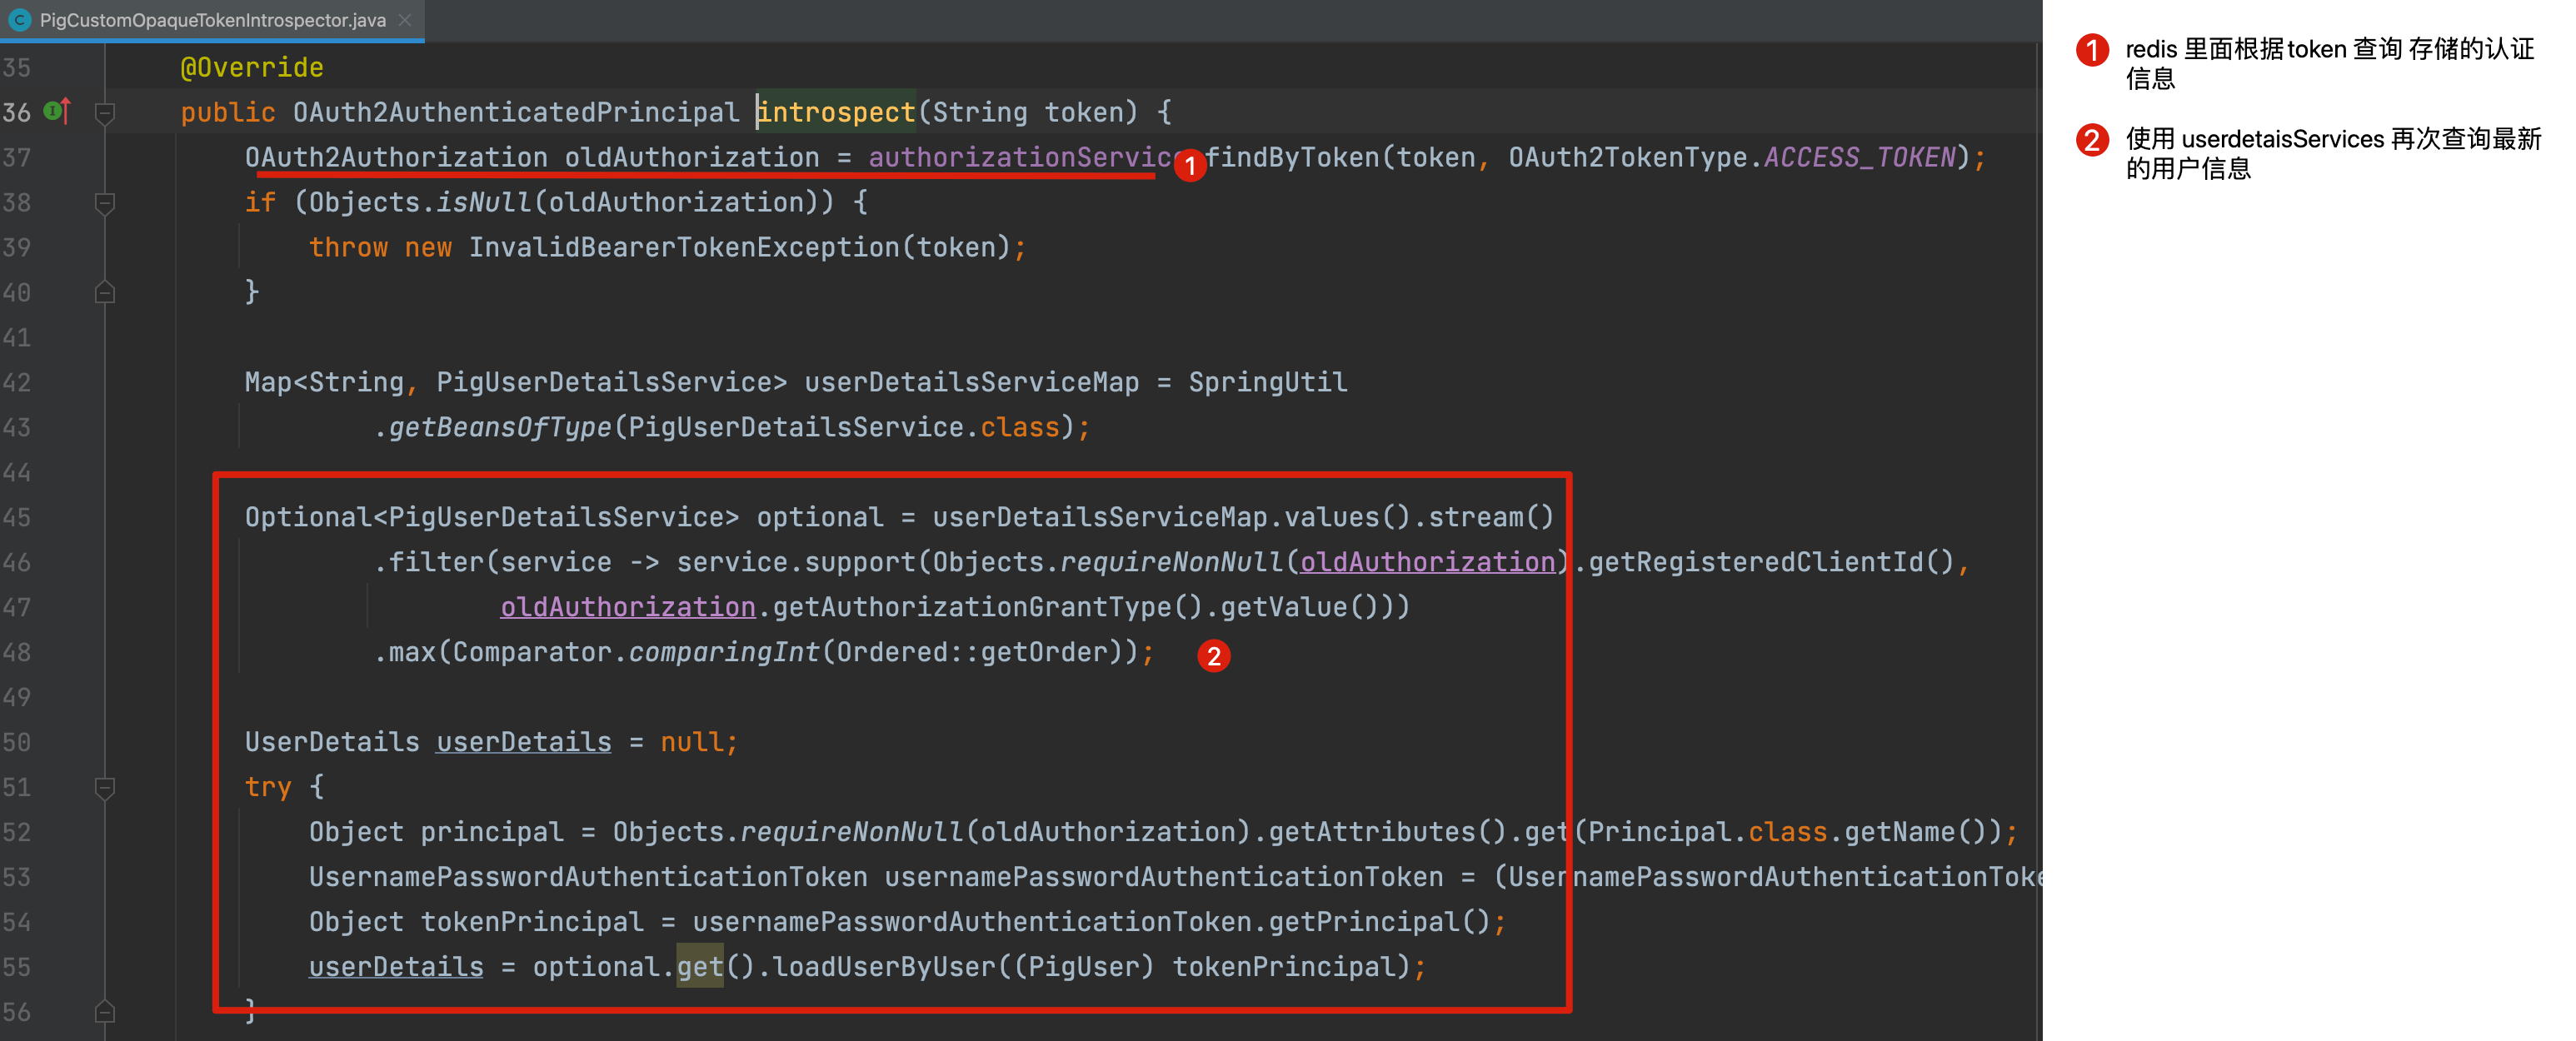Click the underlined oldAuthorization on line 47

coord(627,607)
